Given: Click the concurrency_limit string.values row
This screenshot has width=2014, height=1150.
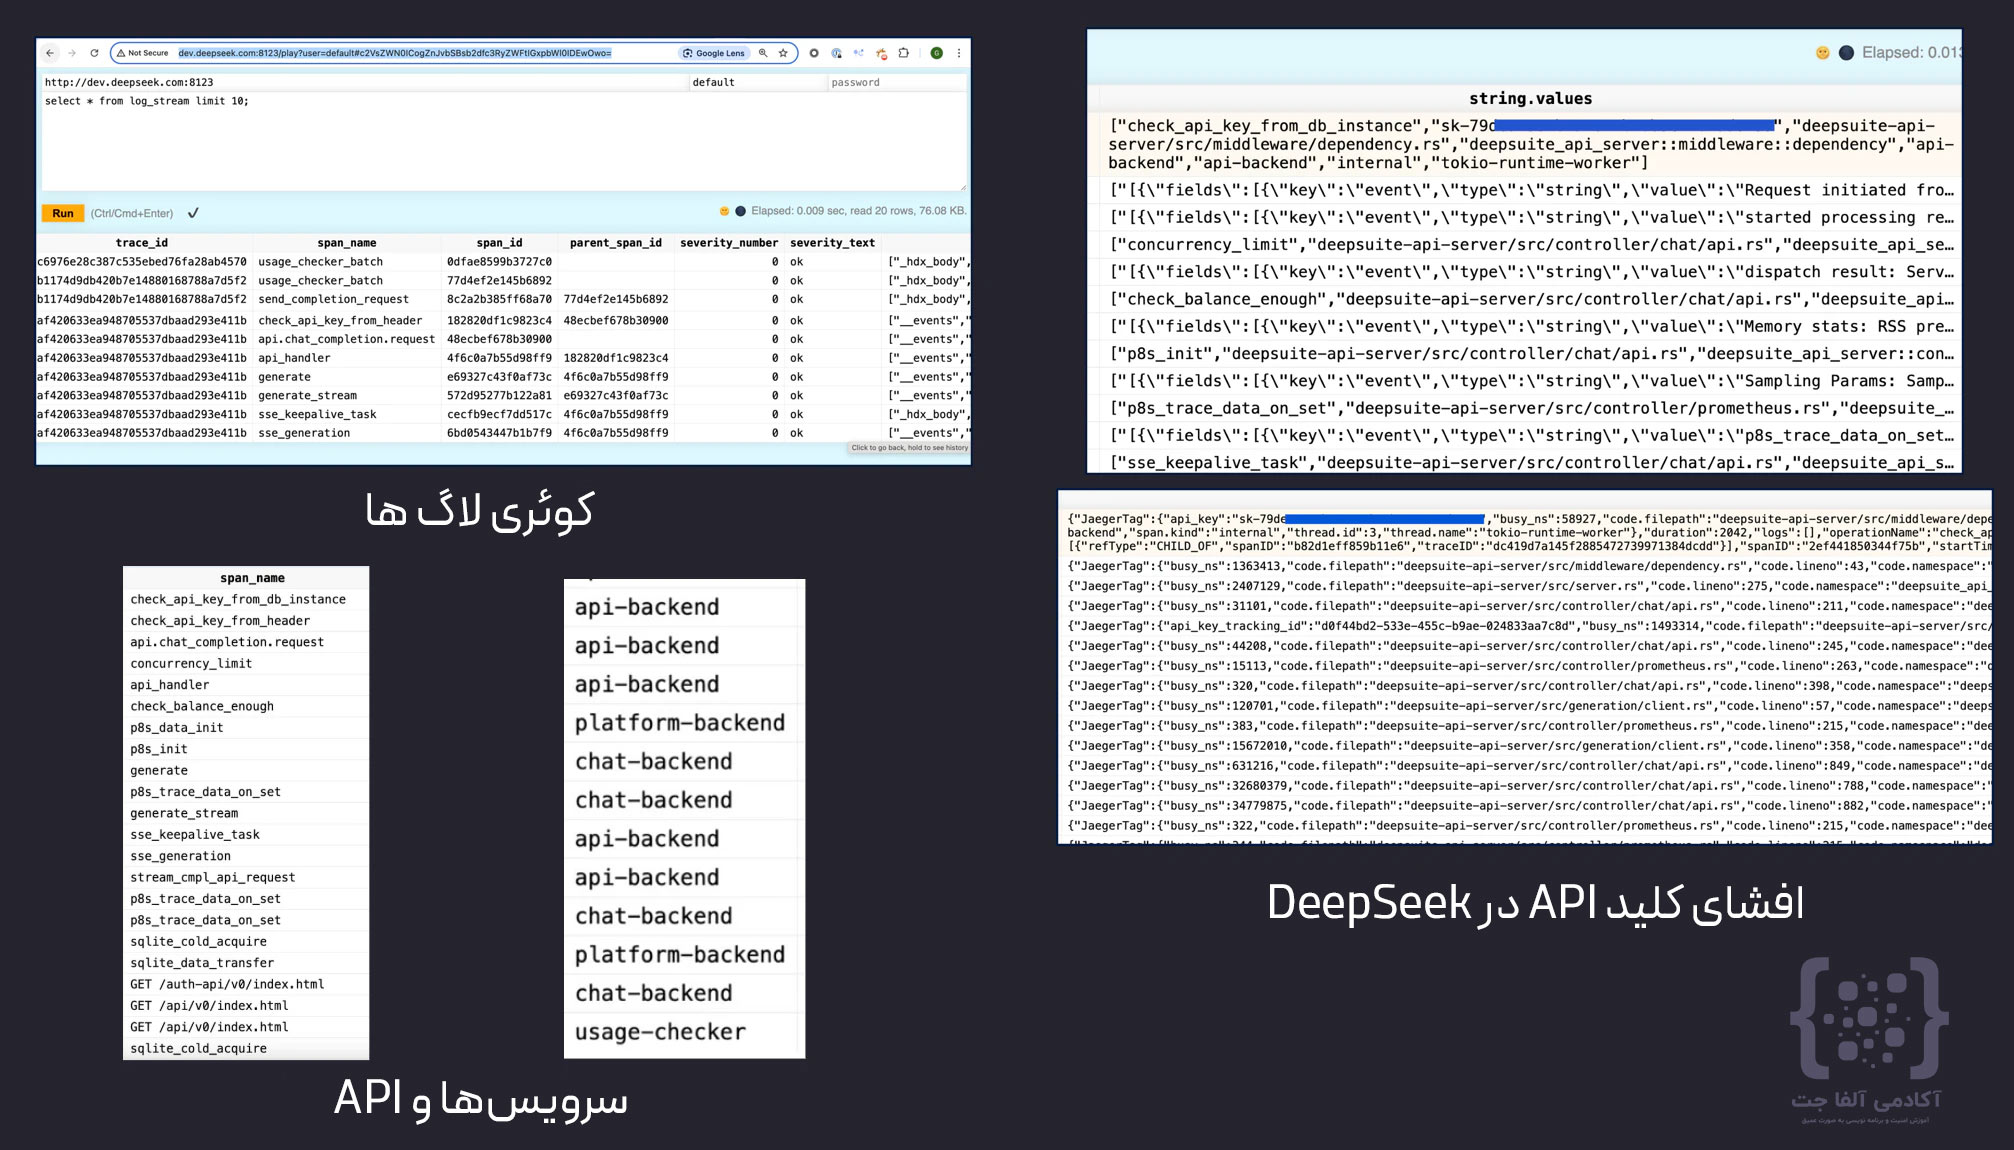Looking at the screenshot, I should pyautogui.click(x=1530, y=244).
